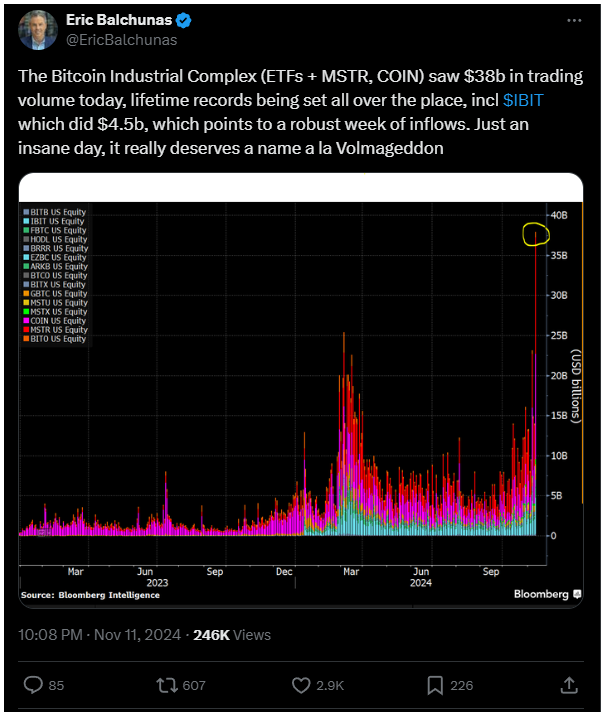Screen dimensions: 605x716
Task: Click the reply speech bubble icon
Action: click(33, 685)
